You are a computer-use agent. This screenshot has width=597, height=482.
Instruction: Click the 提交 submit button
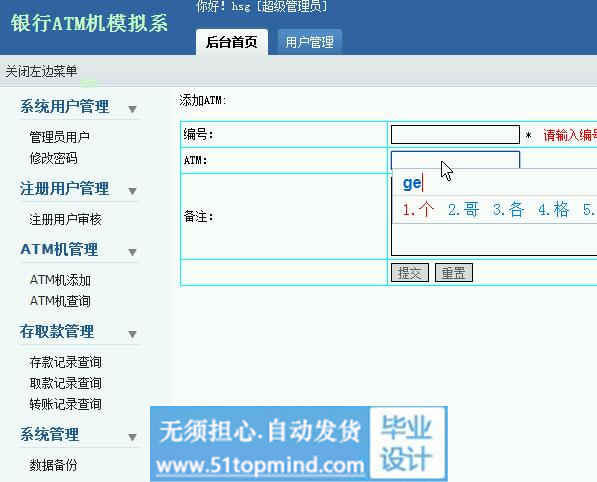pyautogui.click(x=410, y=273)
